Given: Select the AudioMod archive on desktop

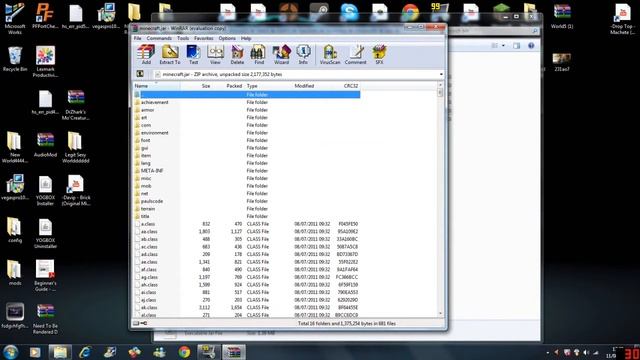Looking at the screenshot, I should 45,145.
